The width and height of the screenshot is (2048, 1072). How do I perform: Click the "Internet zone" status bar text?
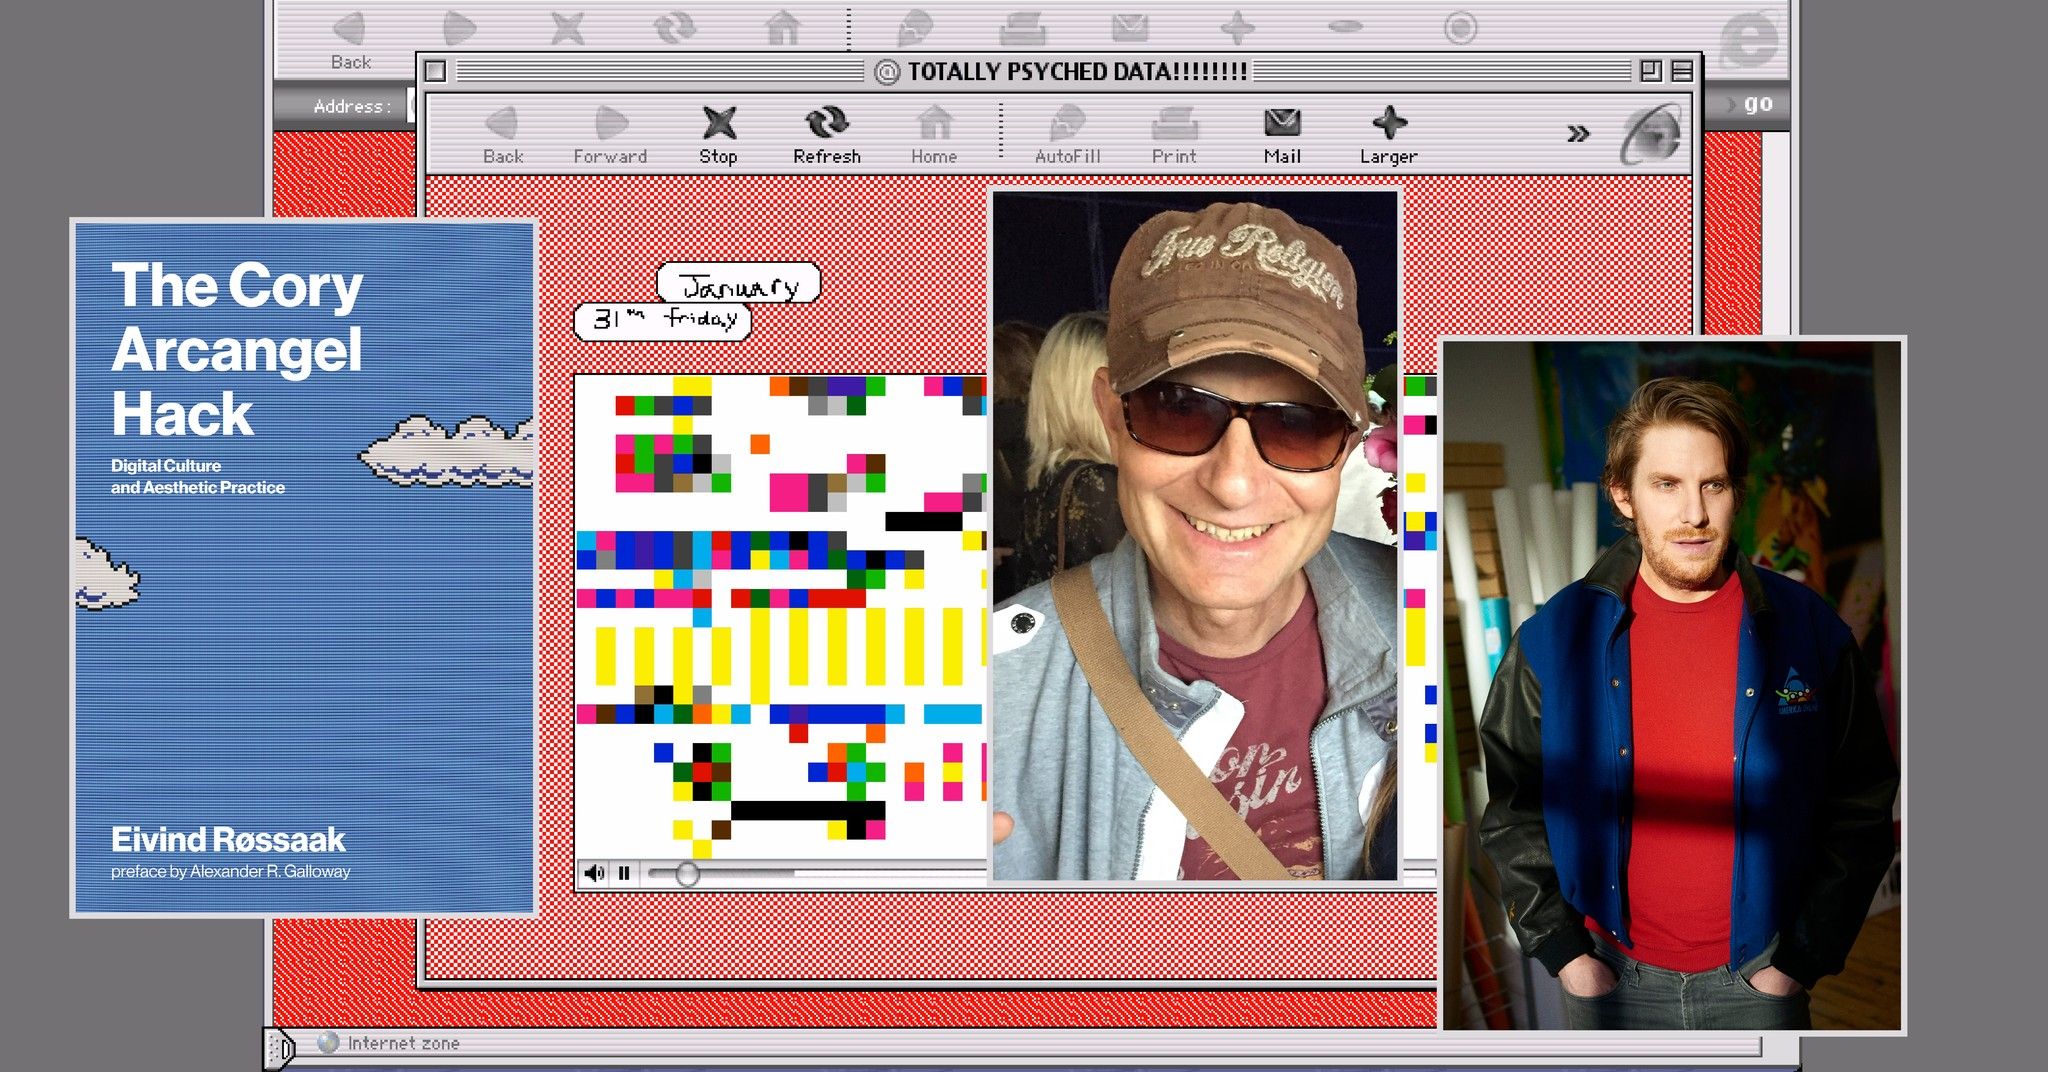[x=403, y=1043]
